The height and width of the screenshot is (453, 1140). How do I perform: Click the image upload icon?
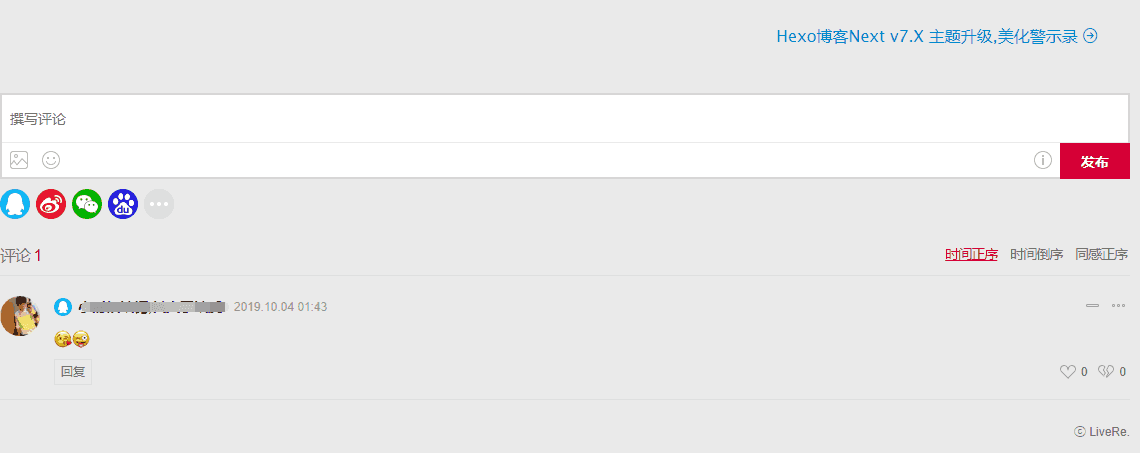(x=19, y=160)
